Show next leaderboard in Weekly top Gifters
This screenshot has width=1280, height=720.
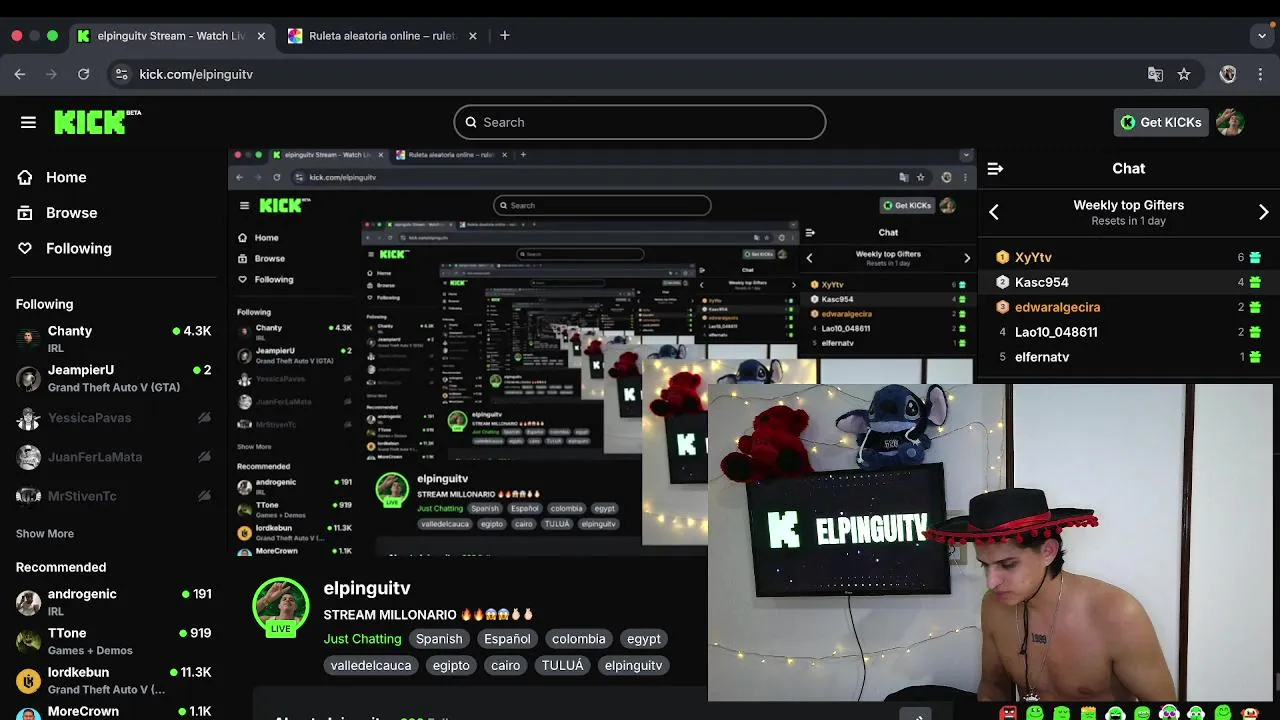pos(1263,212)
